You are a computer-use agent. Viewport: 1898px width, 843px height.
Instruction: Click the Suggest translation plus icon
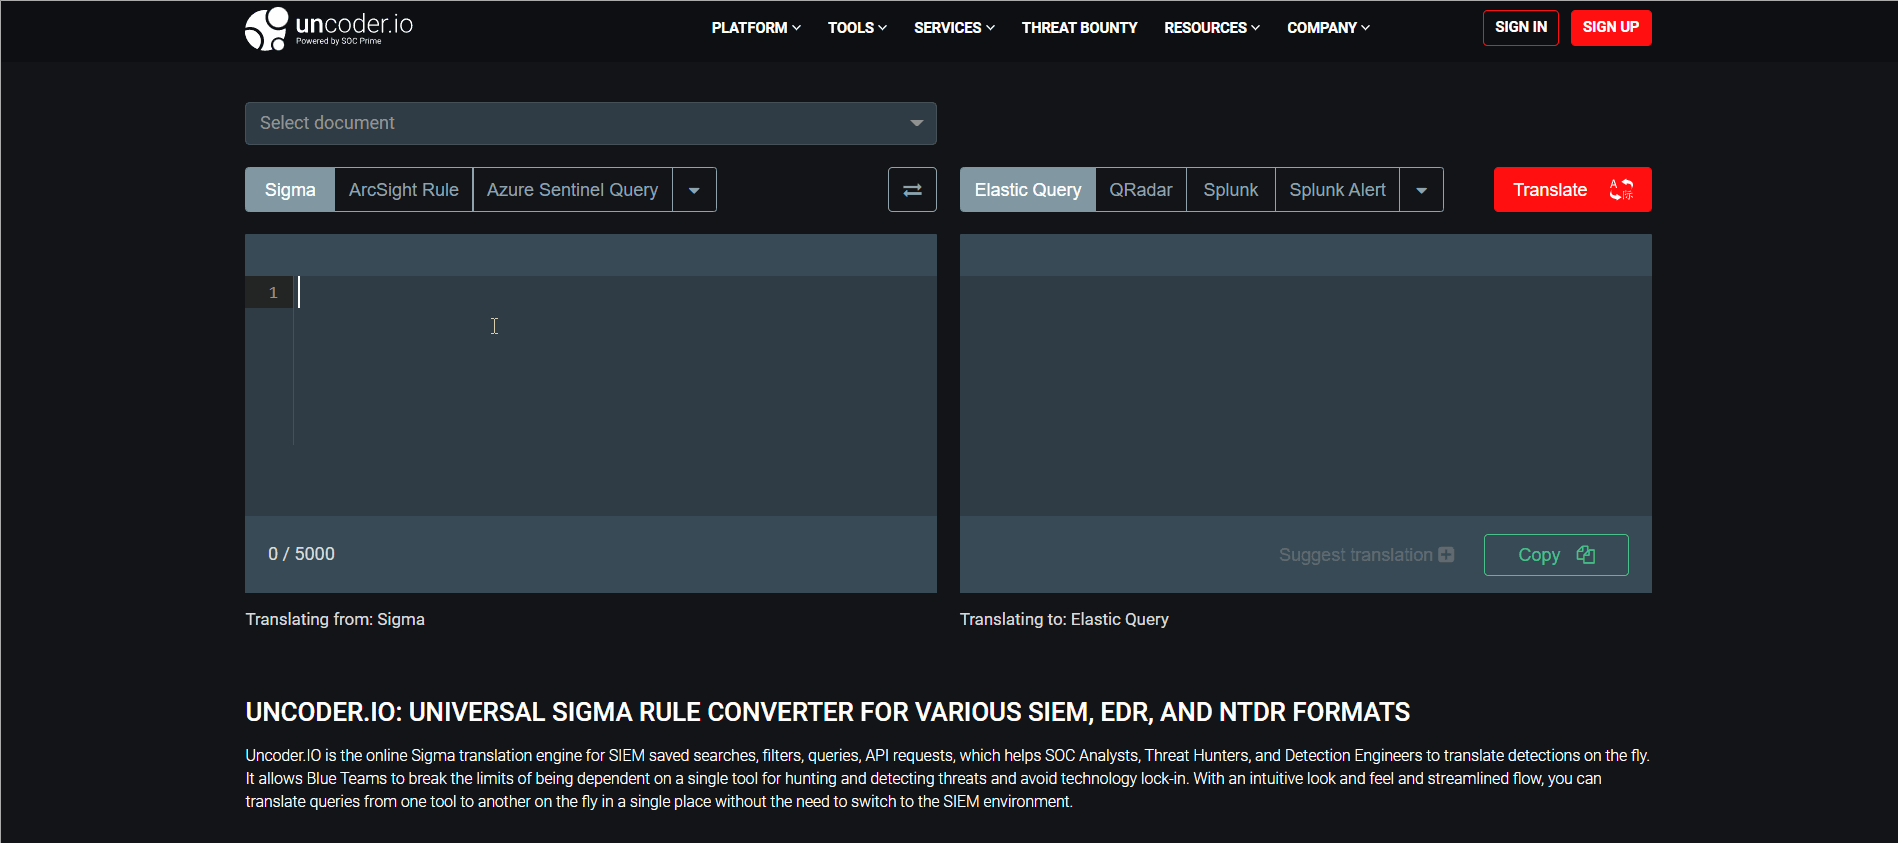pos(1446,555)
